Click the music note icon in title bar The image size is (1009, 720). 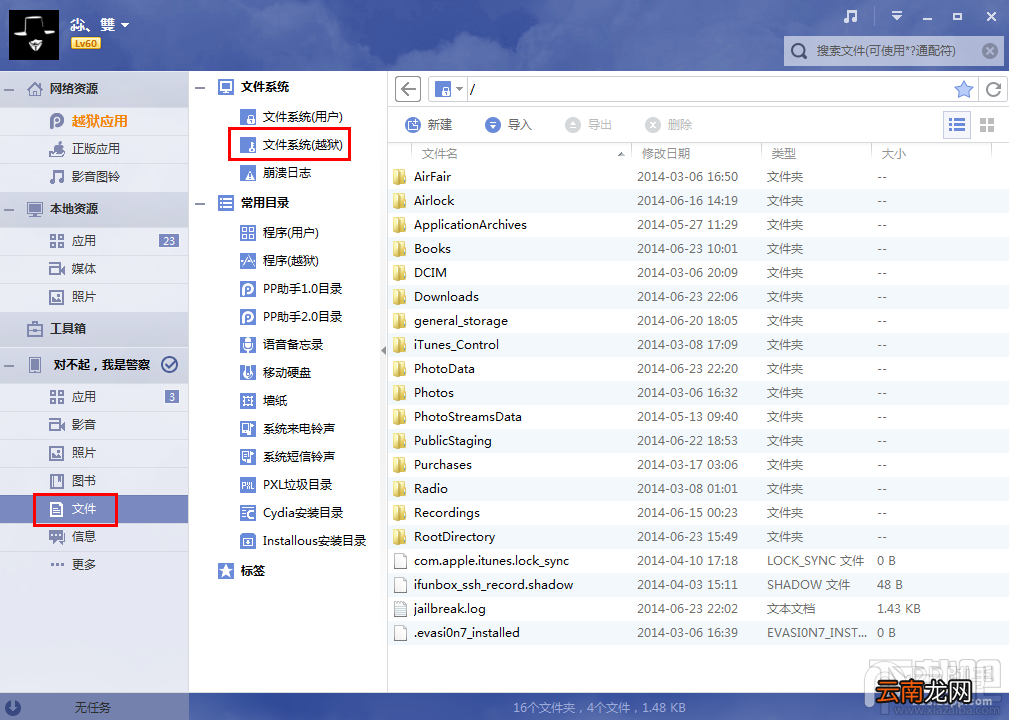[x=851, y=17]
